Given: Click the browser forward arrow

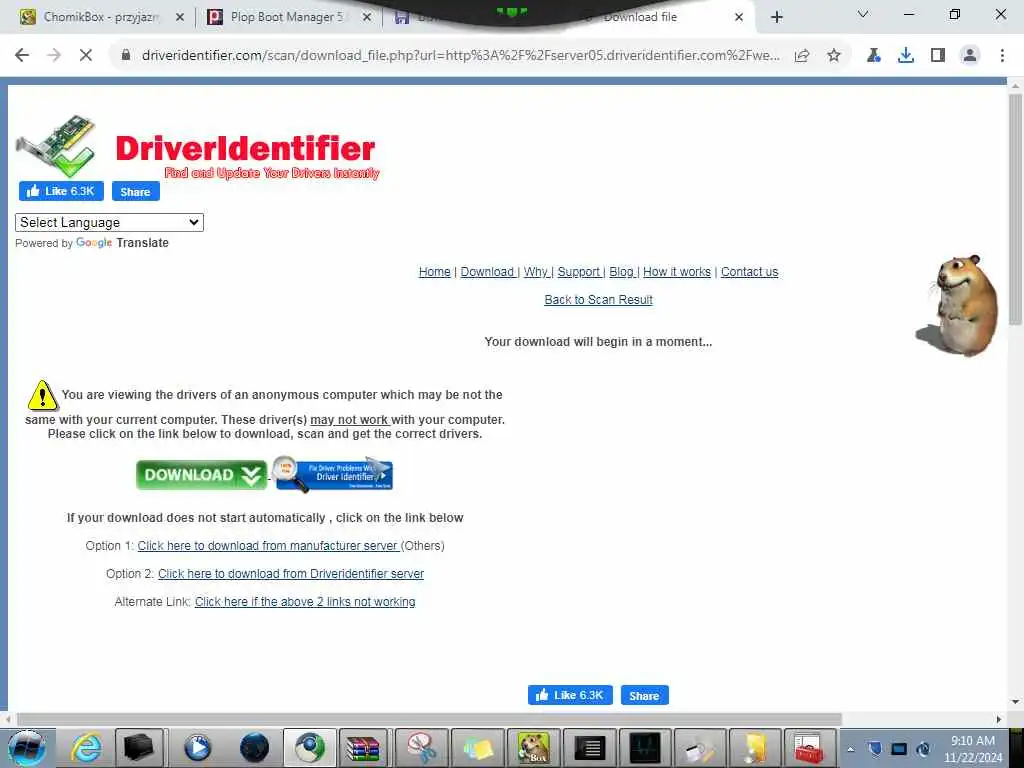Looking at the screenshot, I should click(54, 56).
